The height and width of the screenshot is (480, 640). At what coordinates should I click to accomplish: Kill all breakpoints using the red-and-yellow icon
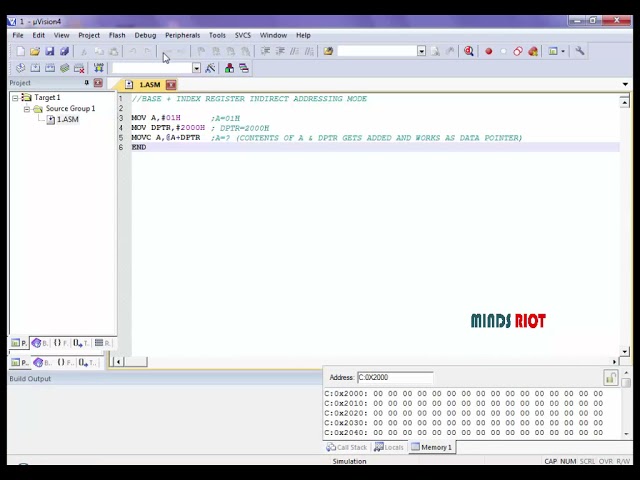coord(533,51)
